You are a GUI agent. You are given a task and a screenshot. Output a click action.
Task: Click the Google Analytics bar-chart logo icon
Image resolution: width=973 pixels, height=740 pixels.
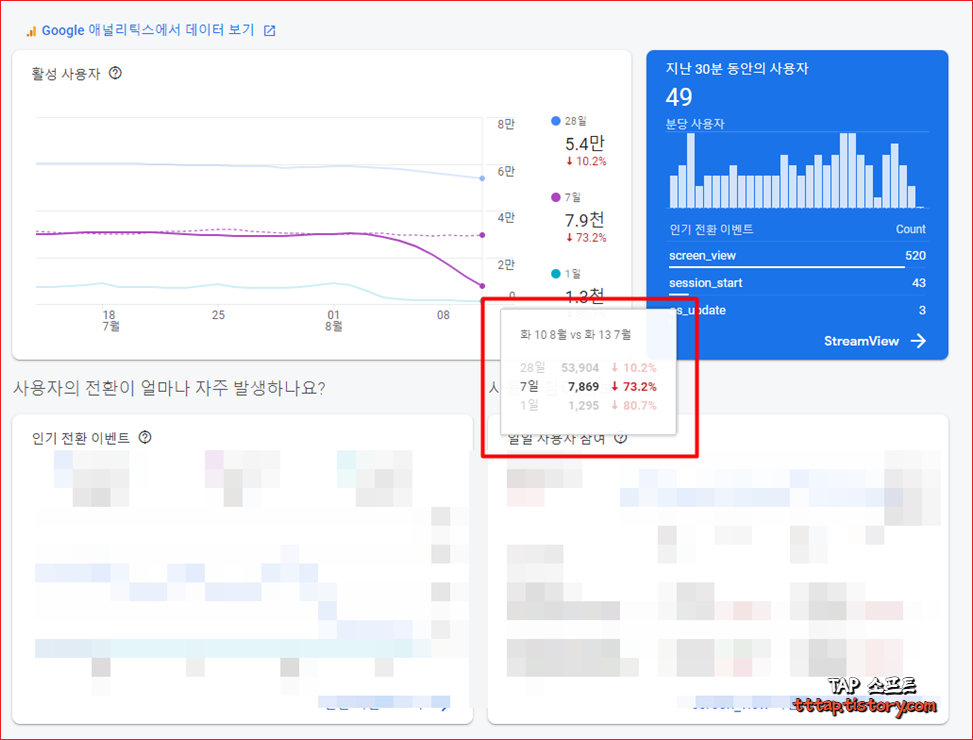point(31,31)
